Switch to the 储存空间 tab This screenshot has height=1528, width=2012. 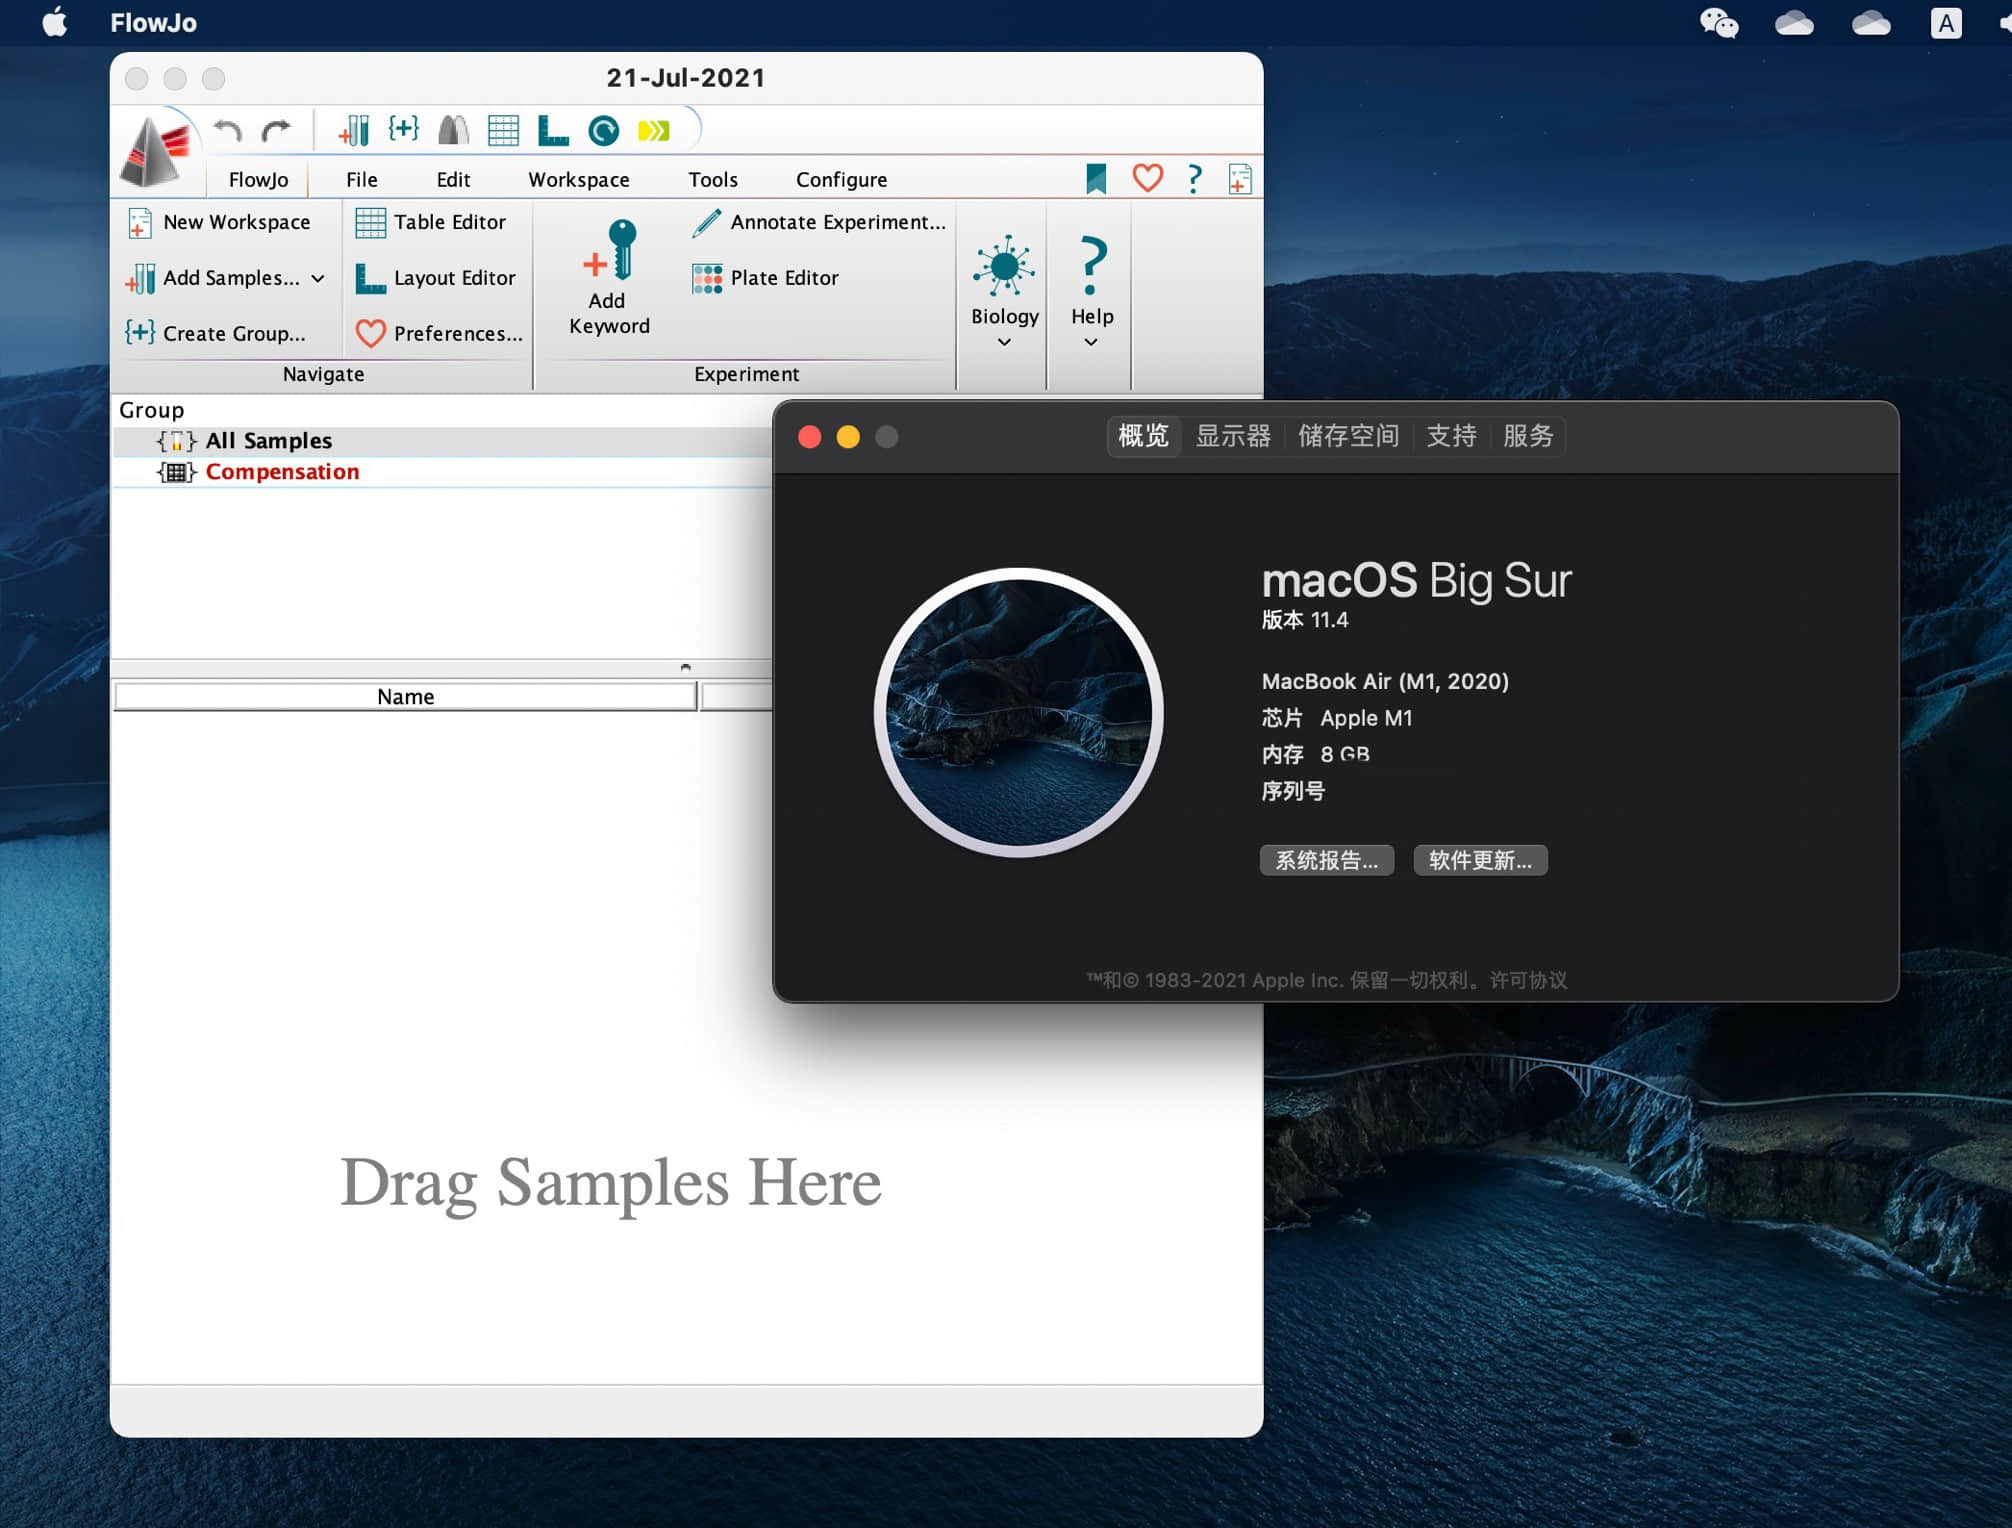(1347, 436)
